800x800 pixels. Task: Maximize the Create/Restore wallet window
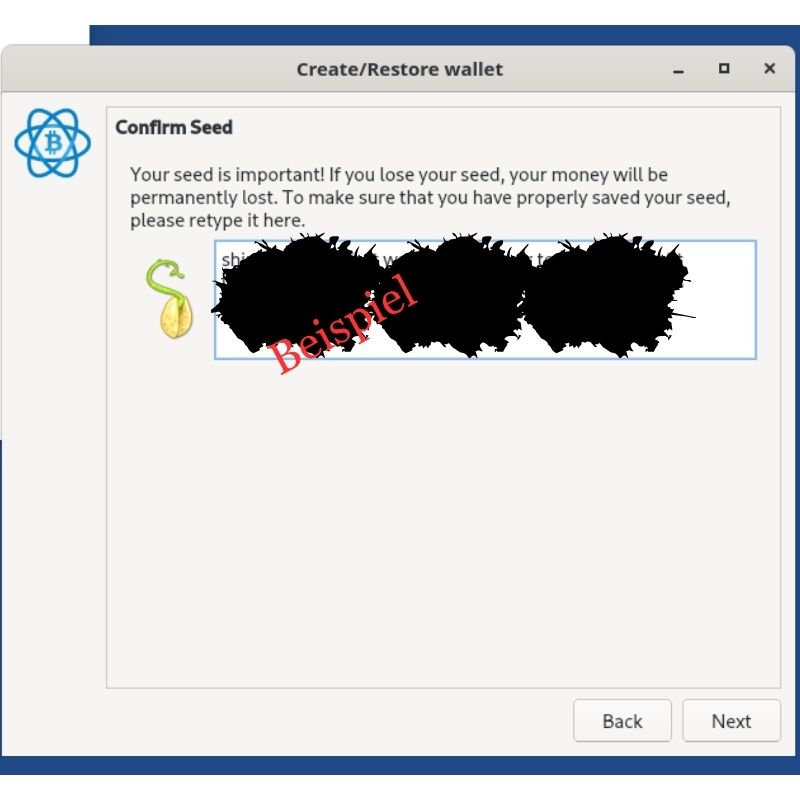724,69
